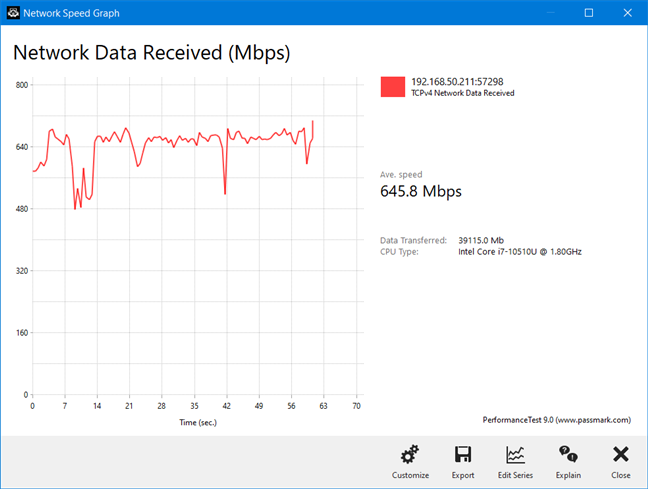Click the 28 tick on the time axis
648x489 pixels.
click(162, 406)
